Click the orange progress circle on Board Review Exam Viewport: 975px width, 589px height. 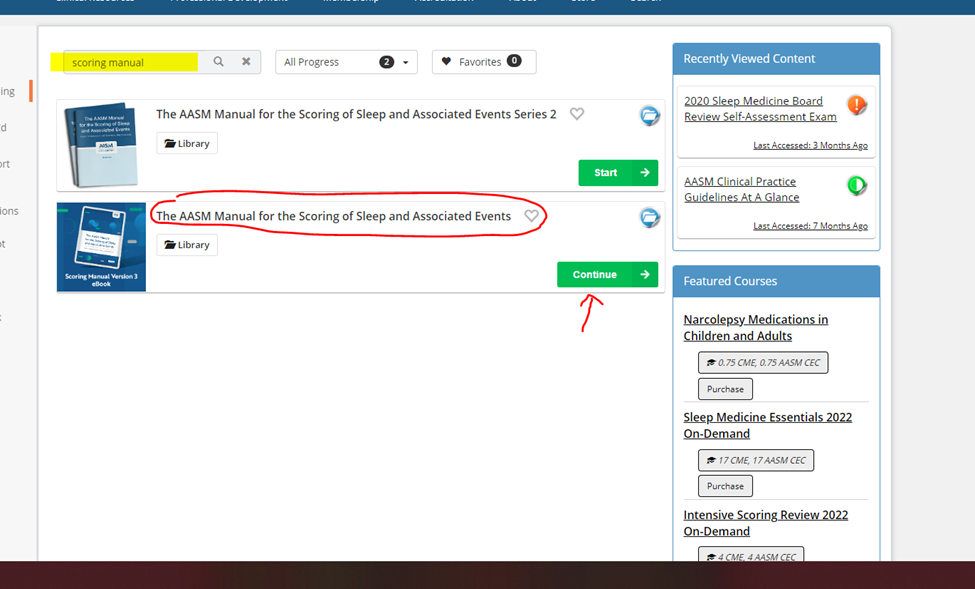[x=857, y=103]
